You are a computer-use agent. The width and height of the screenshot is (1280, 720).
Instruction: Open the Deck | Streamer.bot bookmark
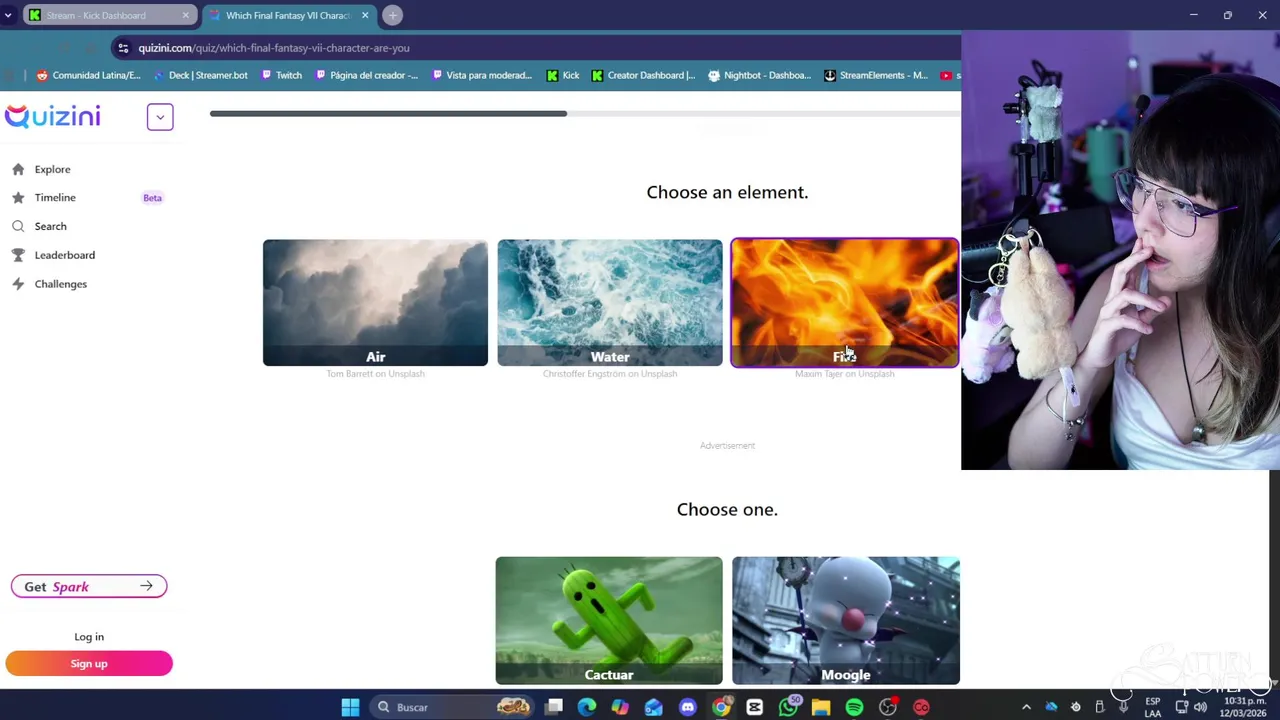click(200, 75)
